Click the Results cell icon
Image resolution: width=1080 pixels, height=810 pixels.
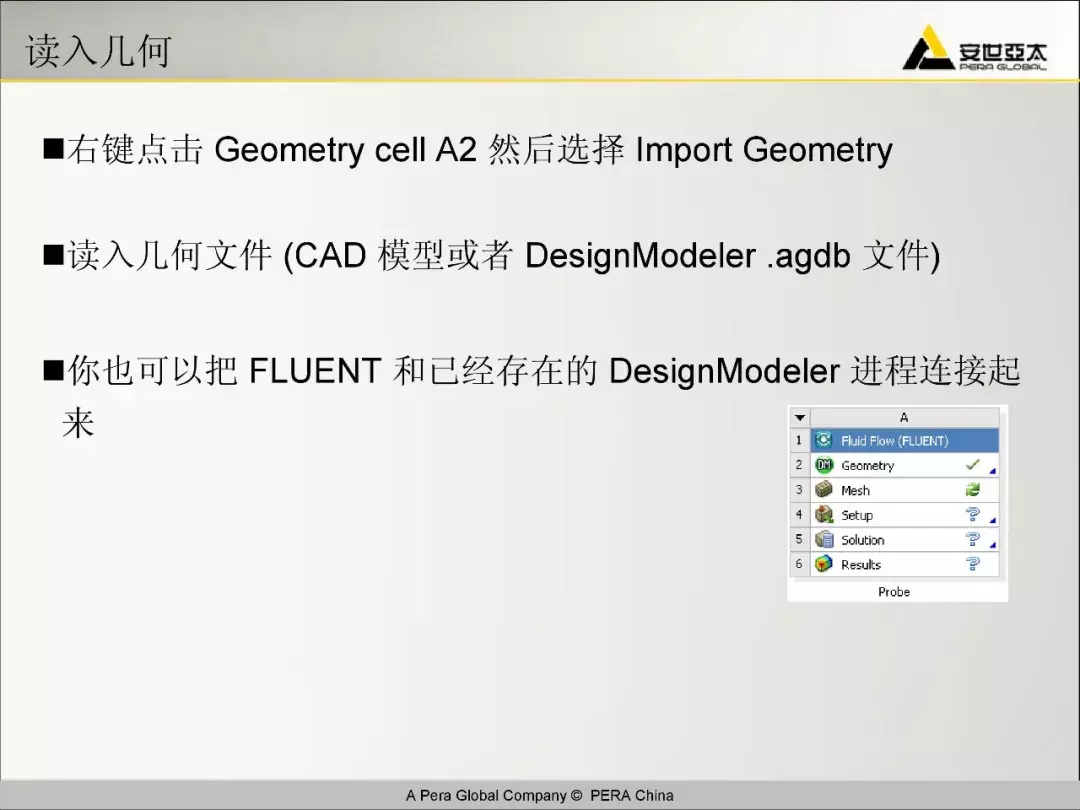click(824, 564)
